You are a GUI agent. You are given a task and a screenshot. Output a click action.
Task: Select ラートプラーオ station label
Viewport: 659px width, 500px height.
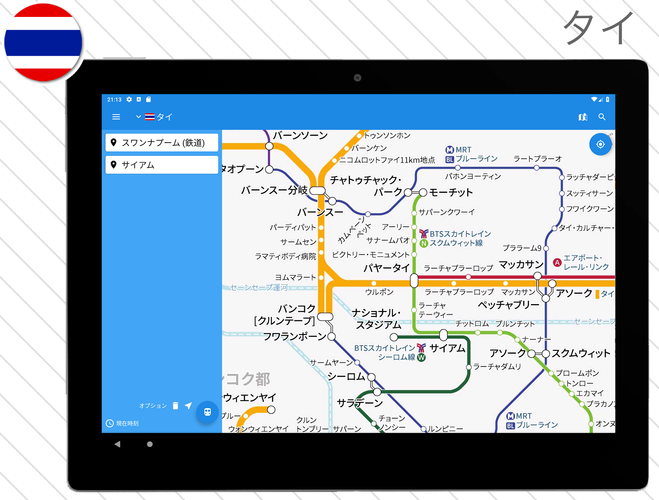click(x=538, y=159)
